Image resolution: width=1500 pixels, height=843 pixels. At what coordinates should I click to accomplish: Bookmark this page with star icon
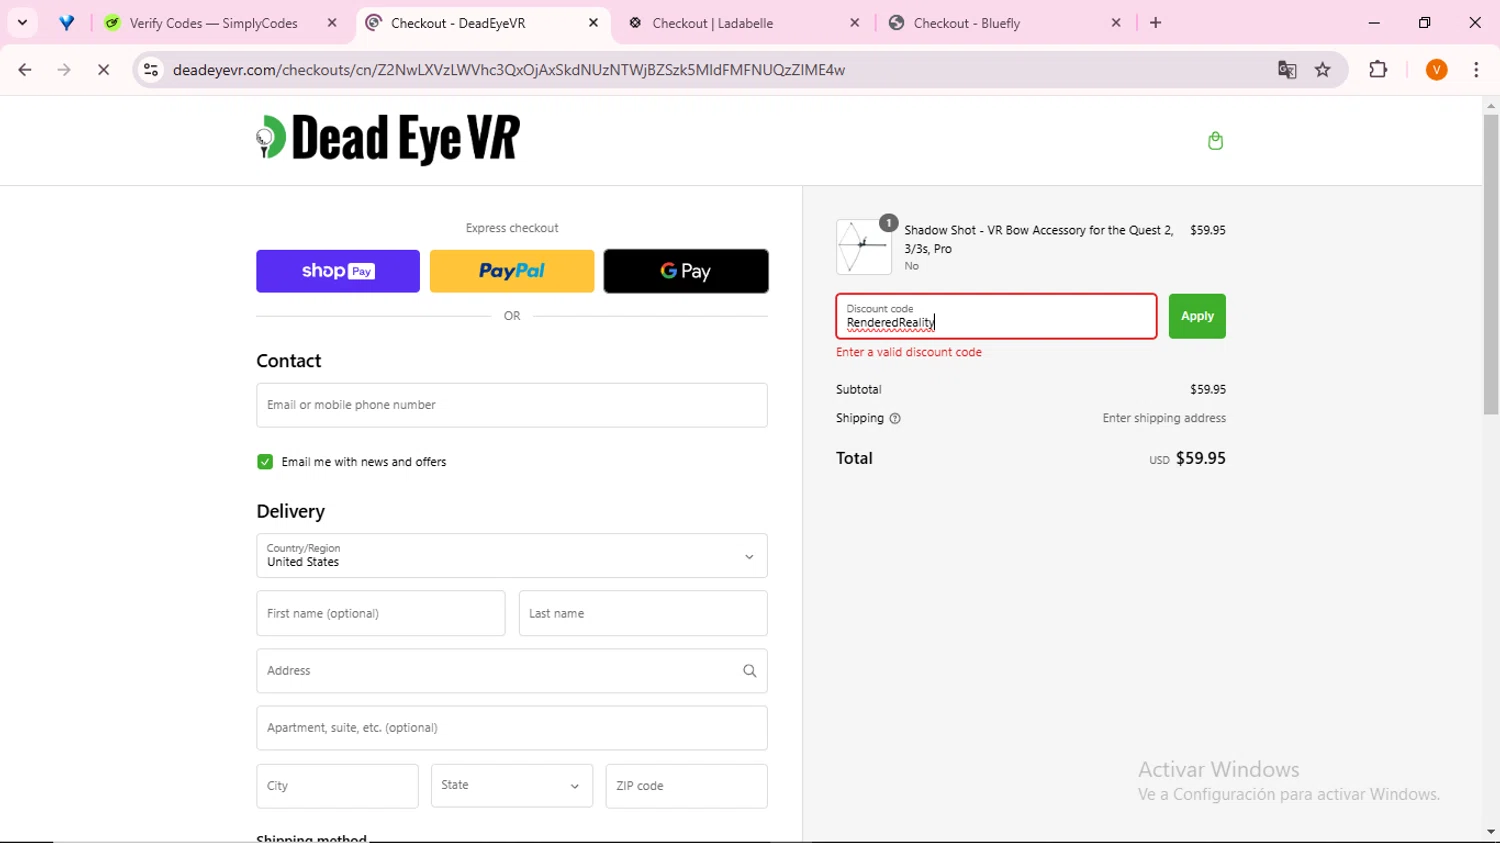1323,70
